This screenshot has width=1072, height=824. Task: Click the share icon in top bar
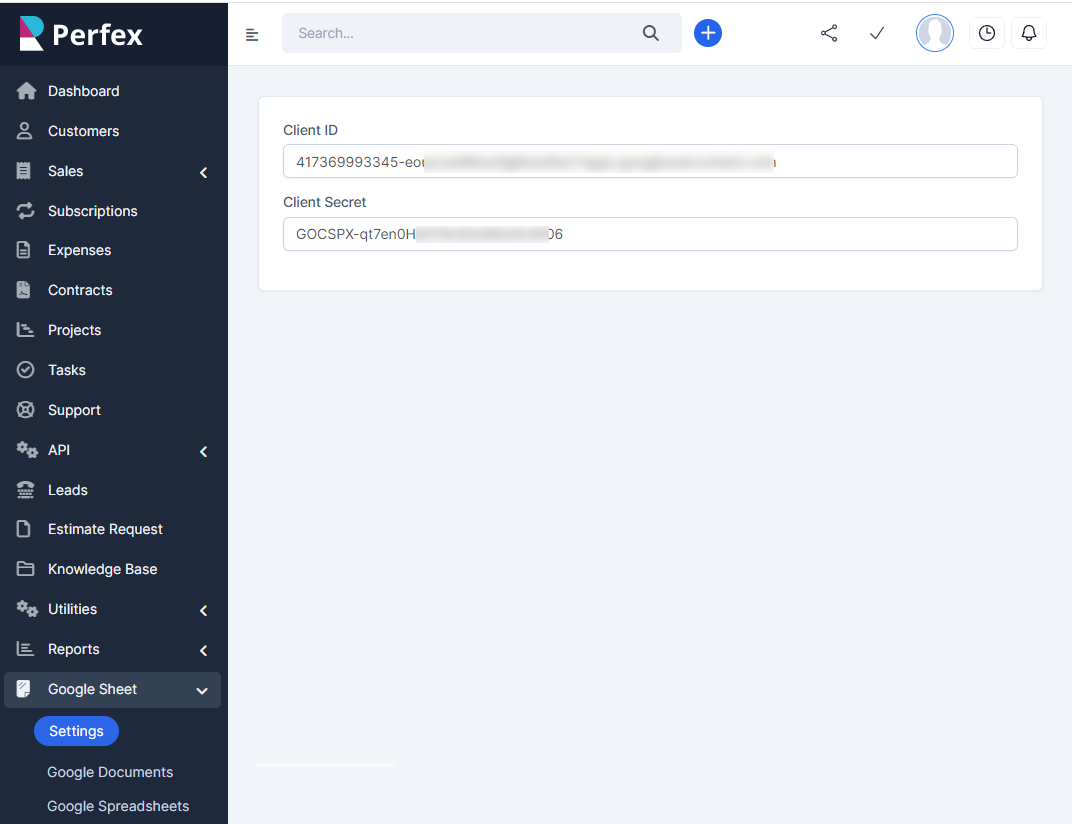[x=829, y=33]
